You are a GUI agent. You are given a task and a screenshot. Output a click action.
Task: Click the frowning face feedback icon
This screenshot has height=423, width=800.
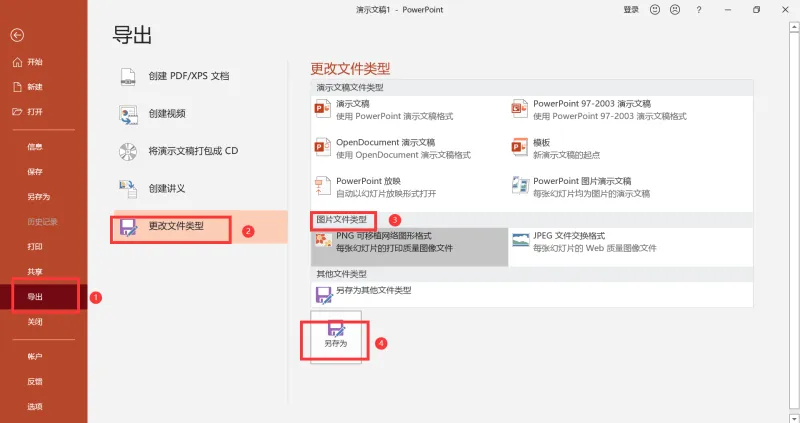tap(674, 10)
